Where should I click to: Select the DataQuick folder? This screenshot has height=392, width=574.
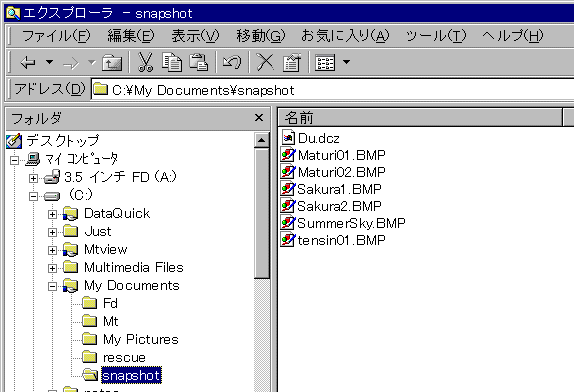pos(117,213)
